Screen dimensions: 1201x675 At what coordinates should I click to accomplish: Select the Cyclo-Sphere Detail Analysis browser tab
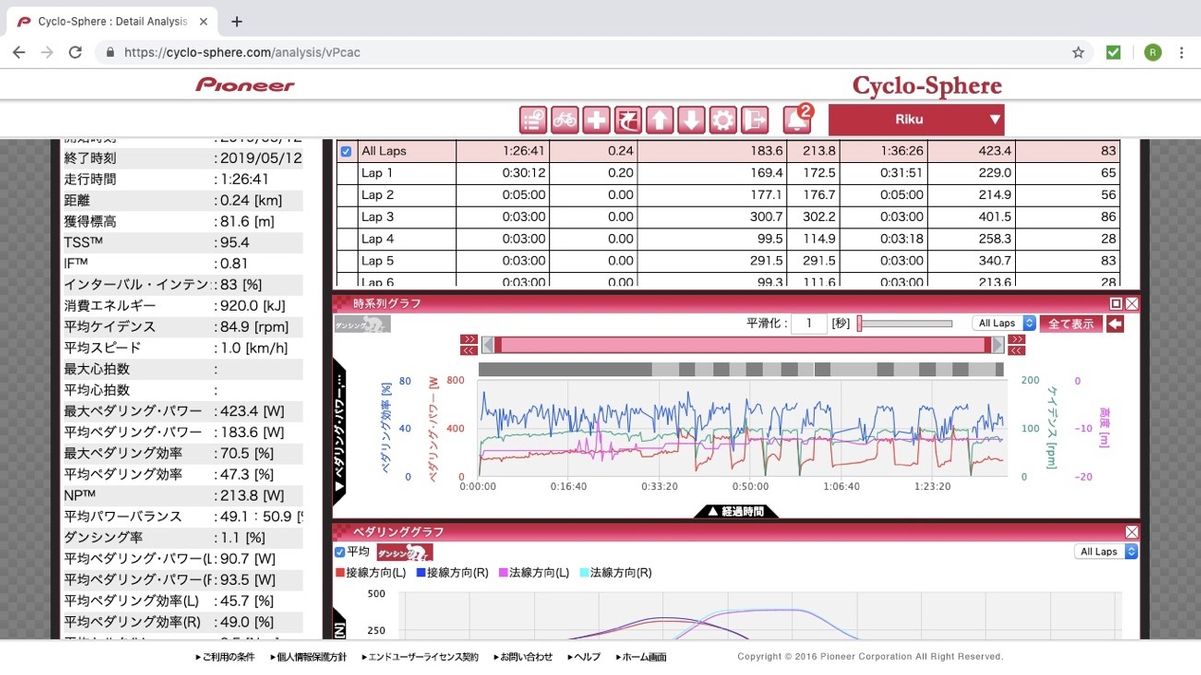point(110,21)
